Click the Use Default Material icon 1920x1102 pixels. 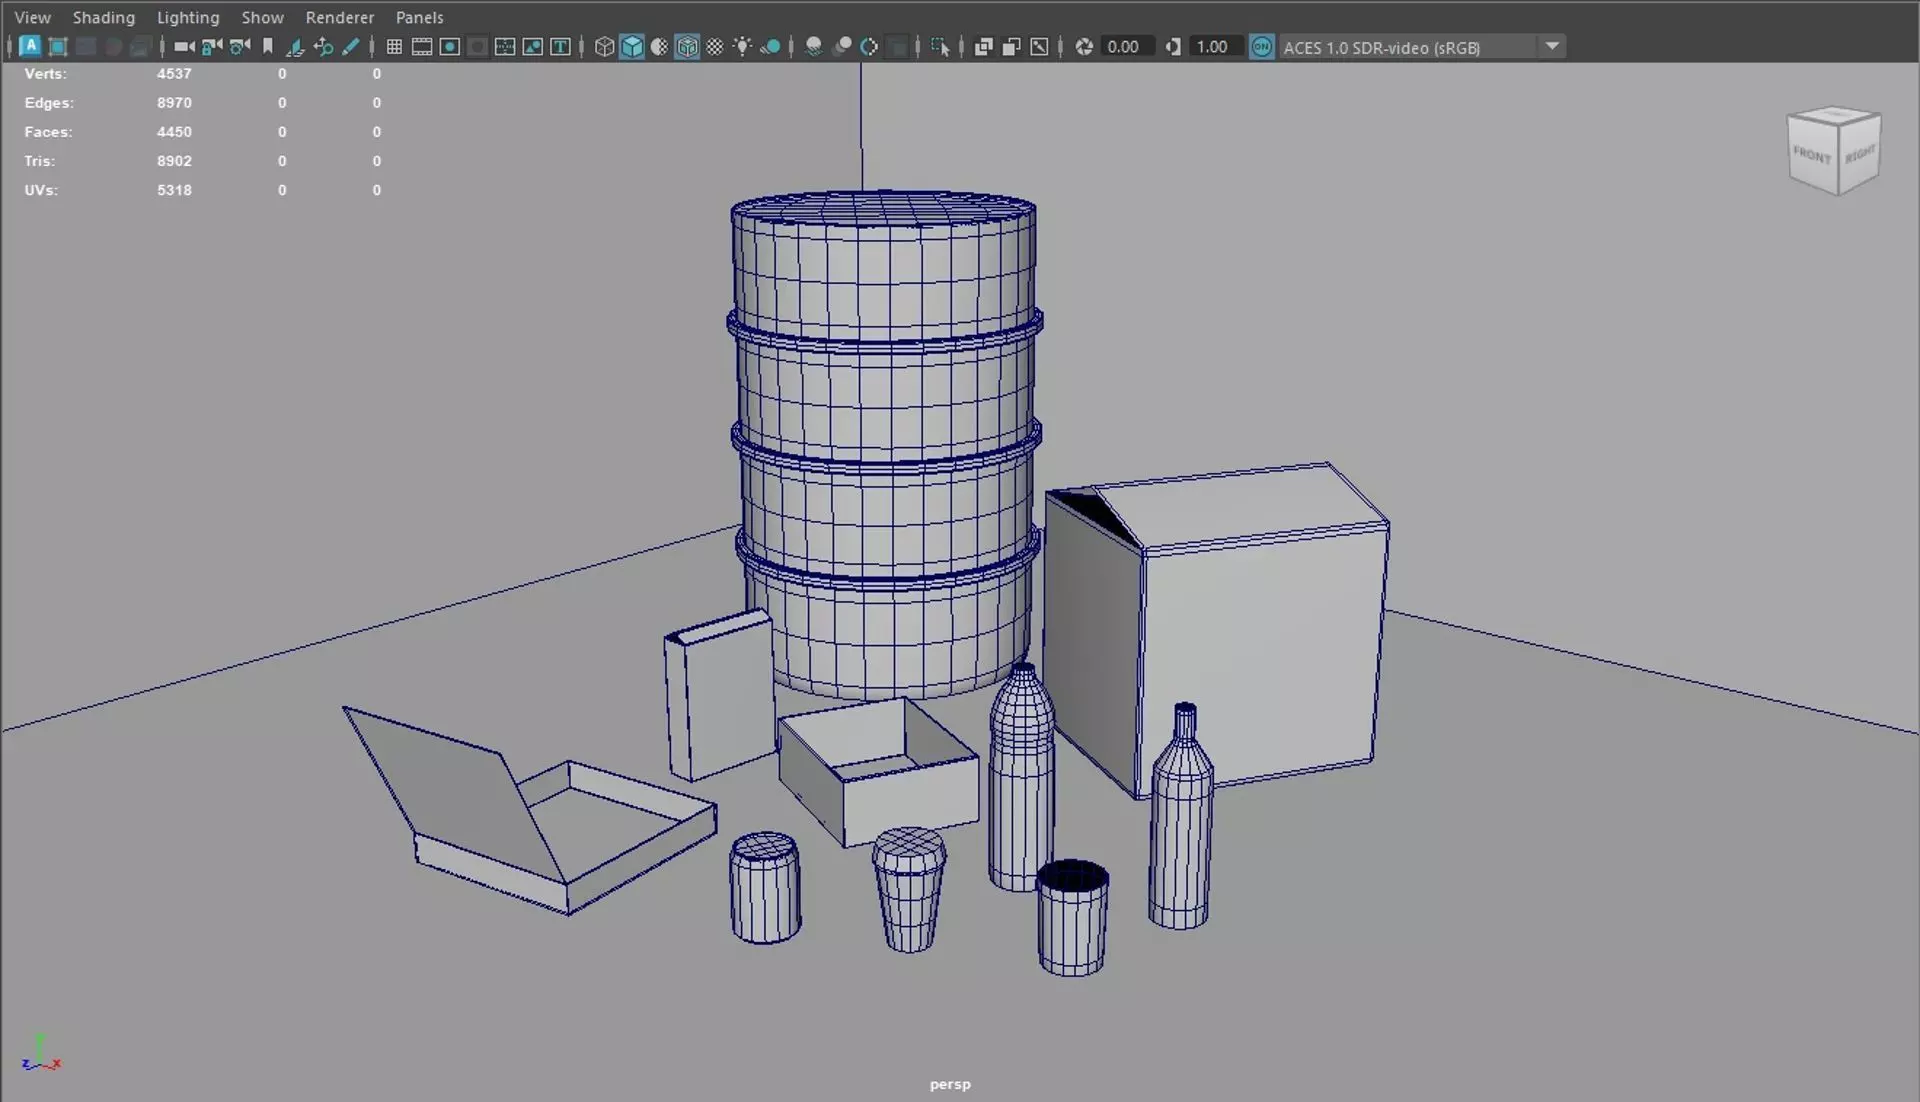tap(660, 46)
